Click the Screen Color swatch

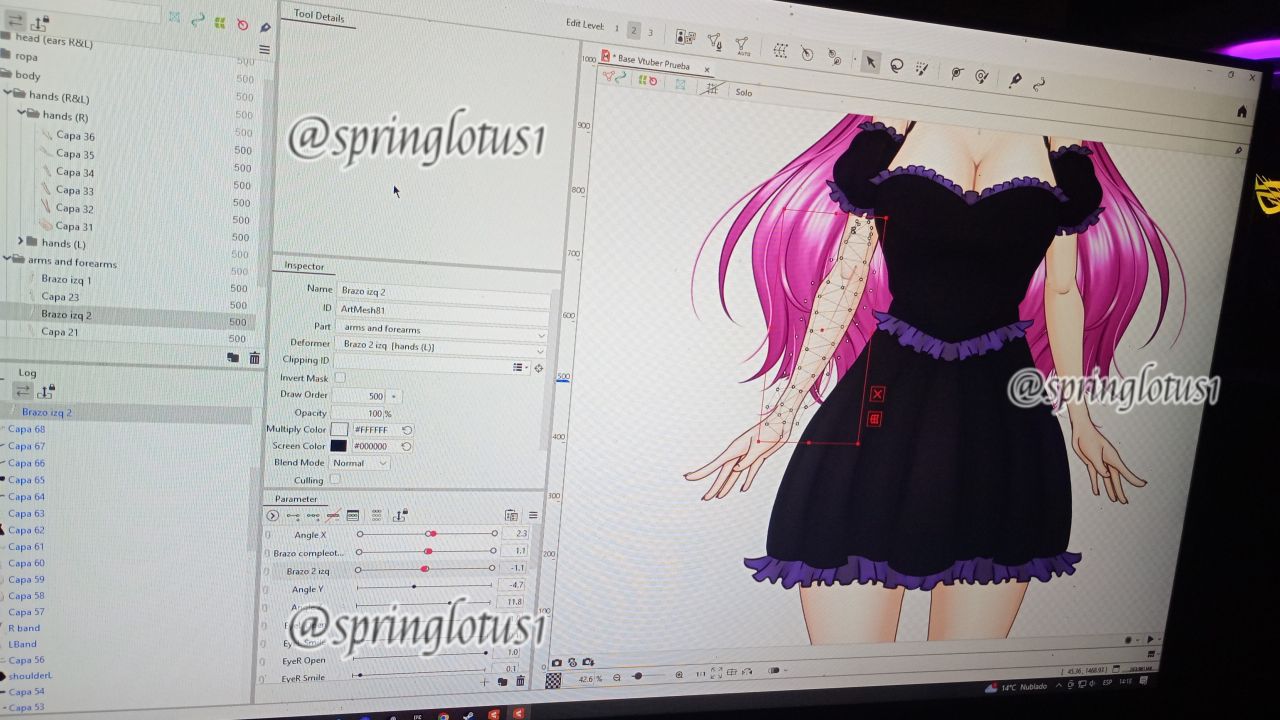pyautogui.click(x=339, y=446)
